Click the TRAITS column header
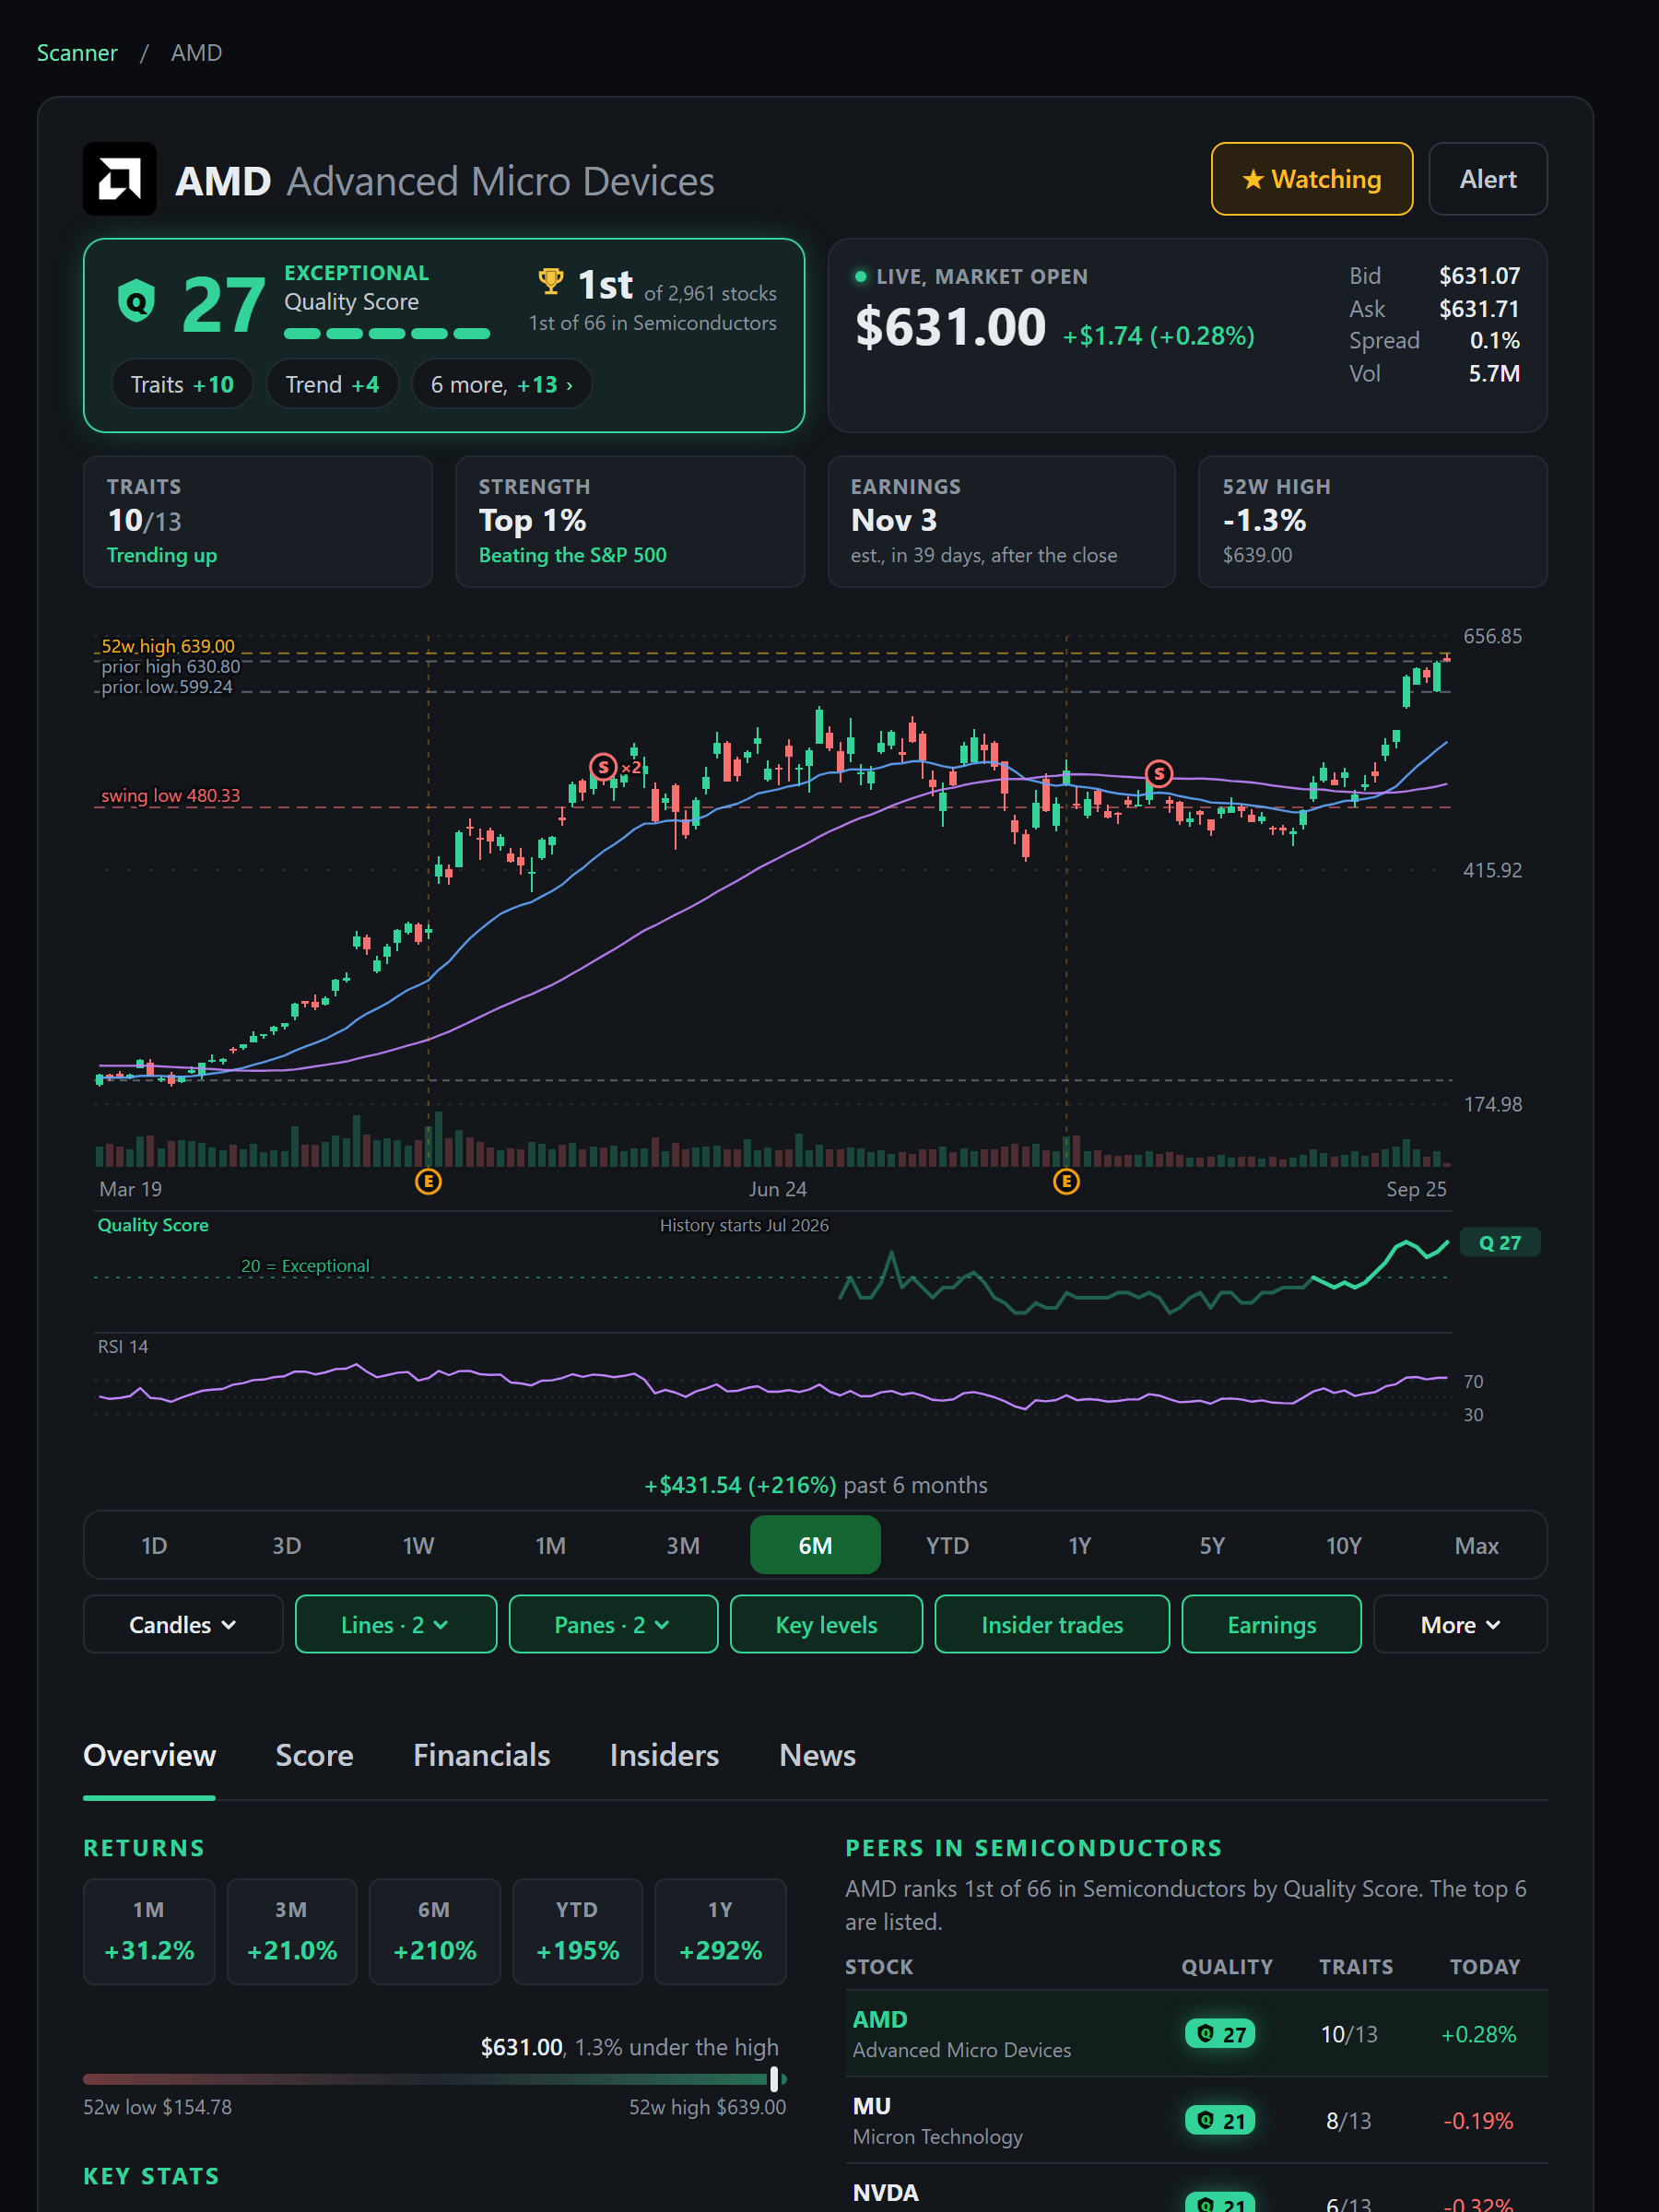The height and width of the screenshot is (2212, 1659). (x=1355, y=1966)
